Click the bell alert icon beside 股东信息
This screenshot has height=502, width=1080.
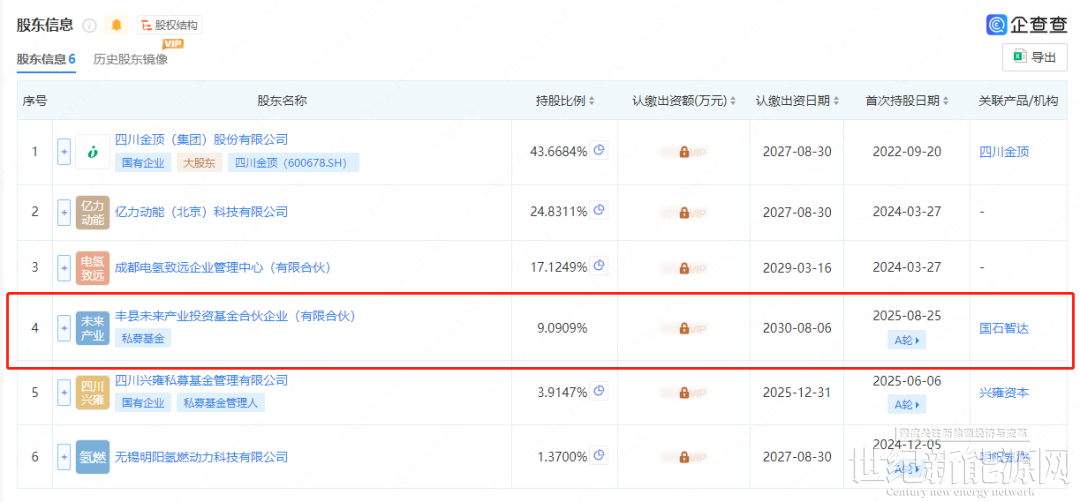click(116, 25)
